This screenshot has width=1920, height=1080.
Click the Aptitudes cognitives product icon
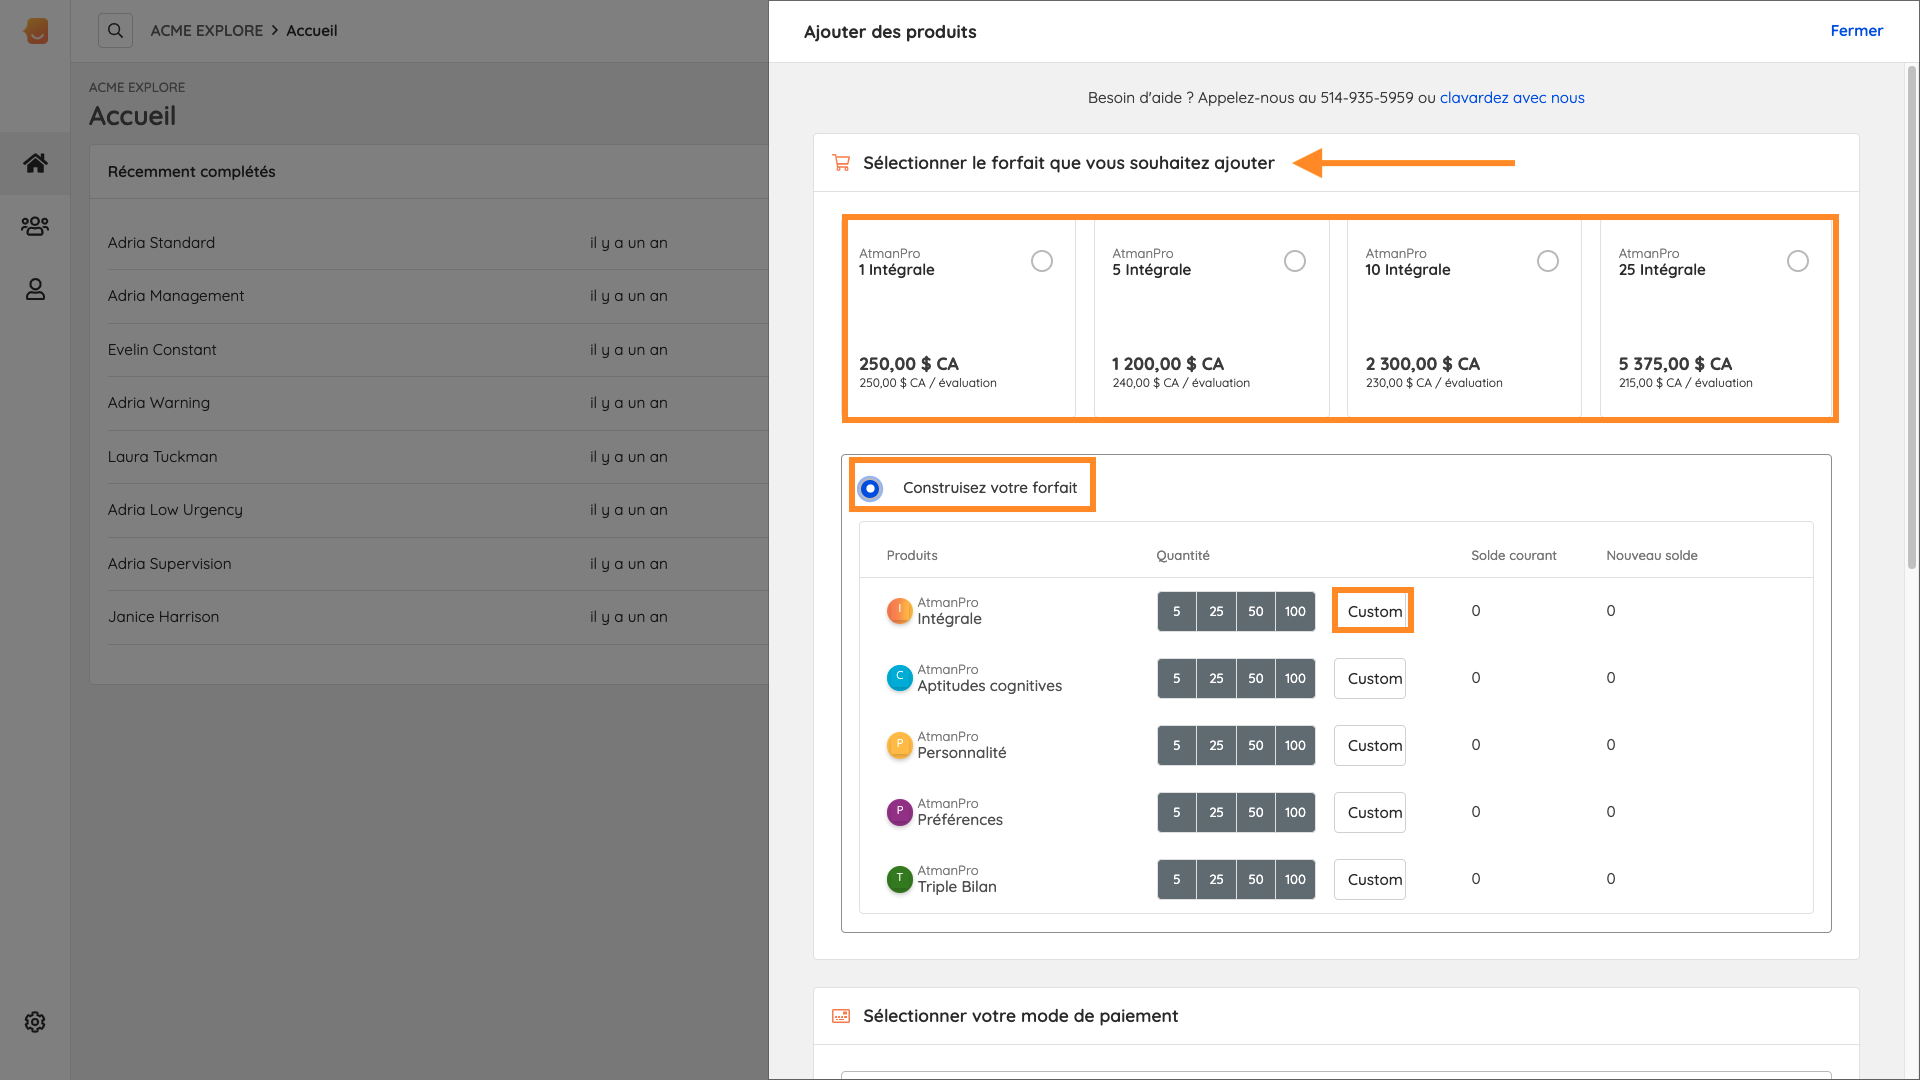899,677
